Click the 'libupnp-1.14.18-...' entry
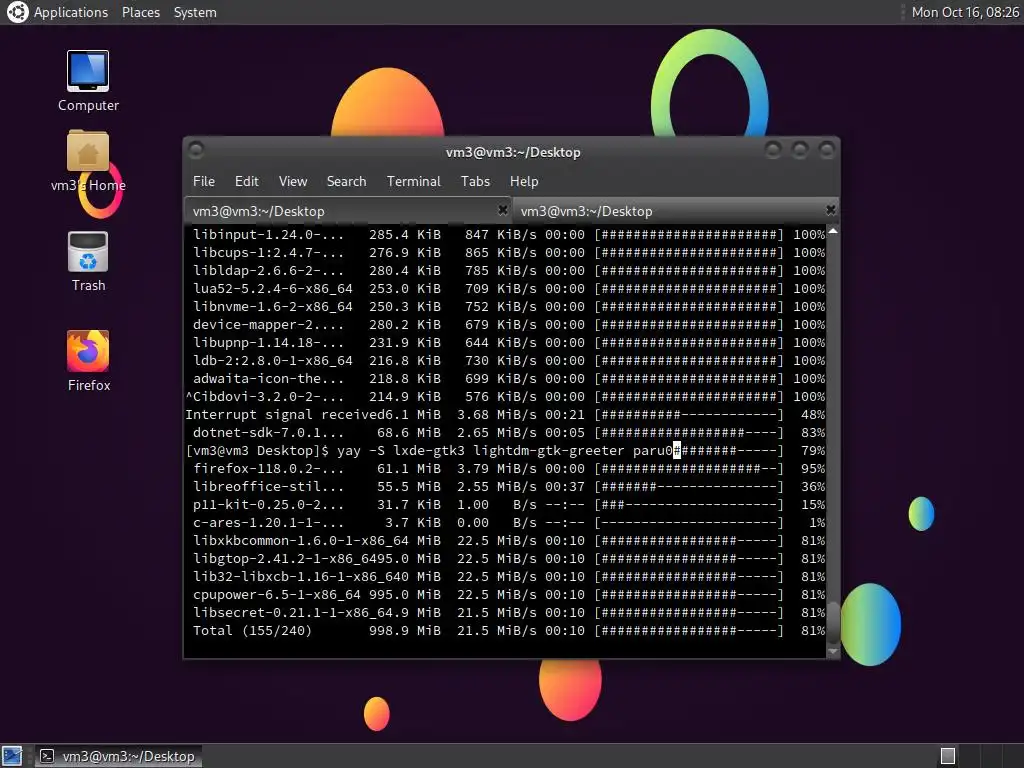 click(x=268, y=342)
